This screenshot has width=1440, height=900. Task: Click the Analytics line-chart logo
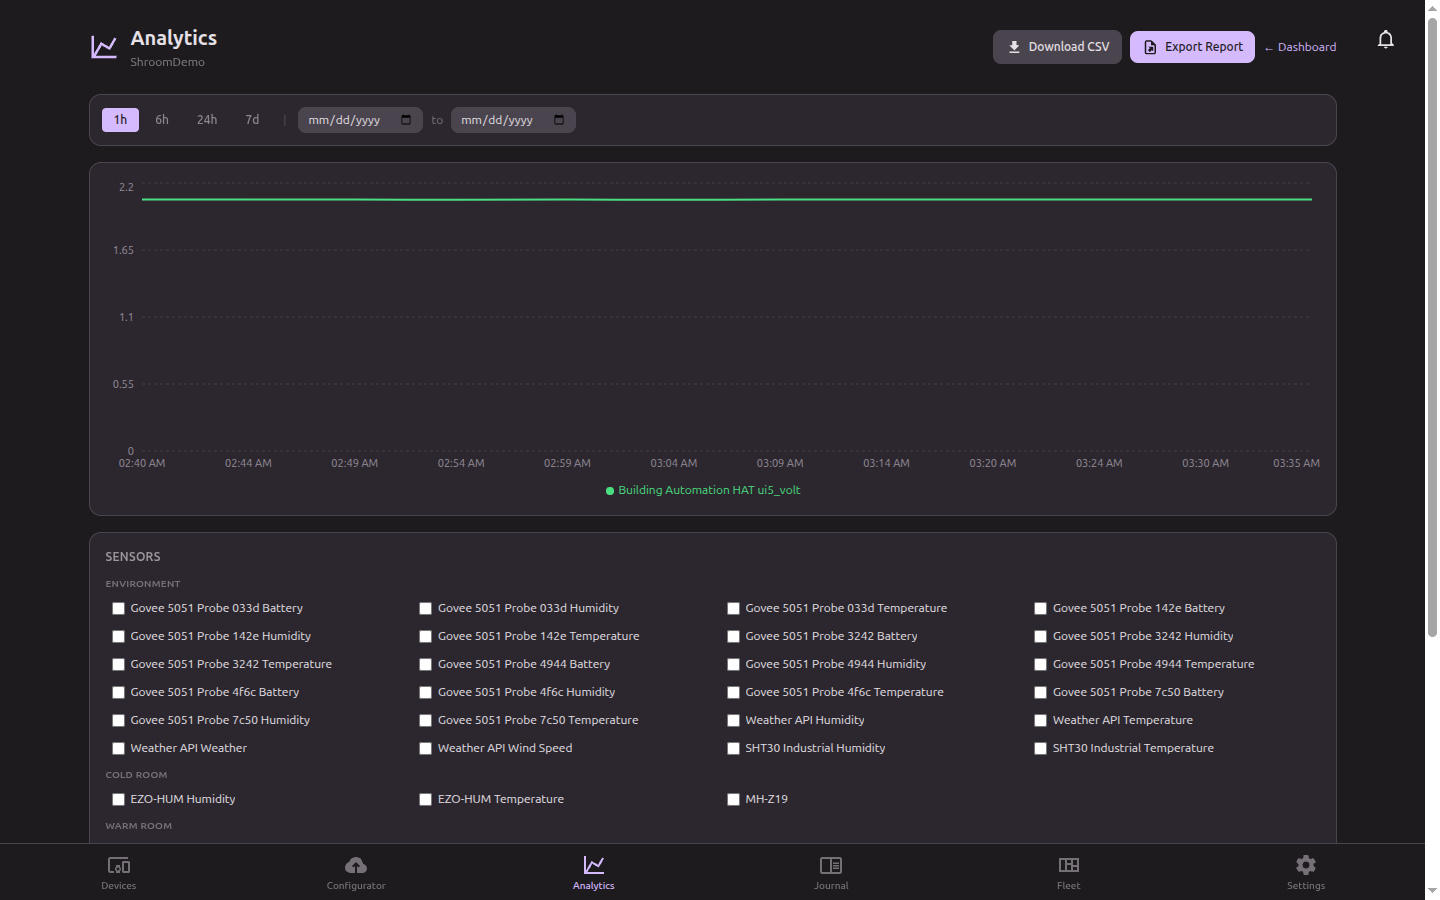103,46
